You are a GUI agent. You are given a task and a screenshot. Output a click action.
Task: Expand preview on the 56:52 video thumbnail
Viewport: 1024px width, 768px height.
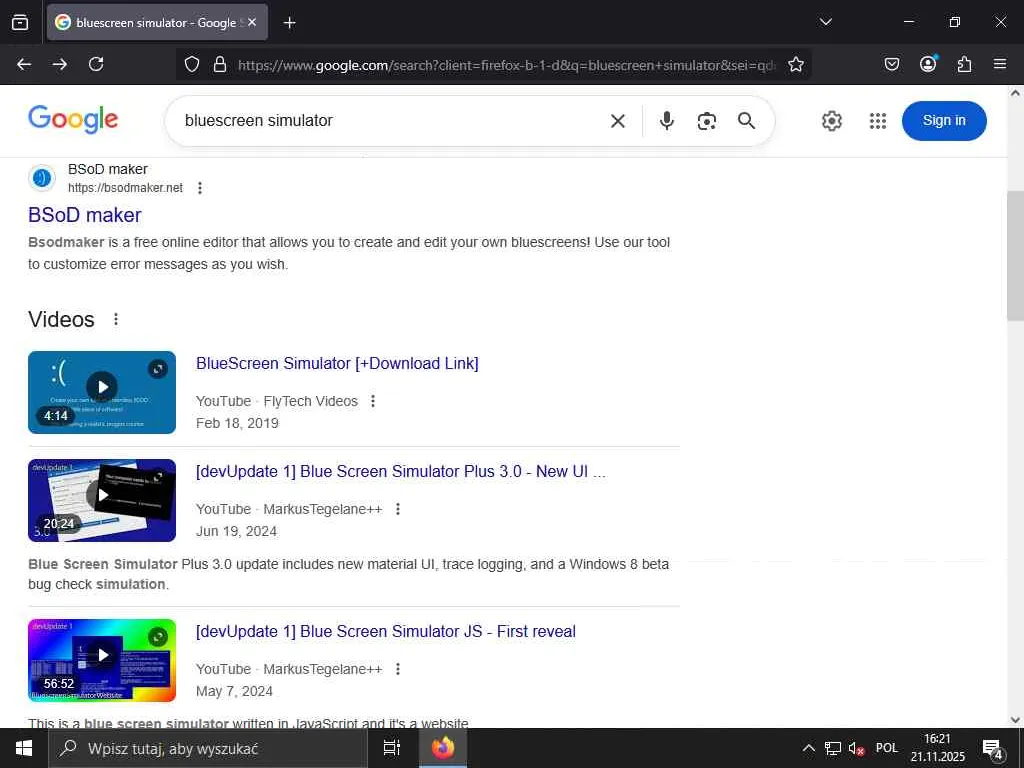click(157, 637)
